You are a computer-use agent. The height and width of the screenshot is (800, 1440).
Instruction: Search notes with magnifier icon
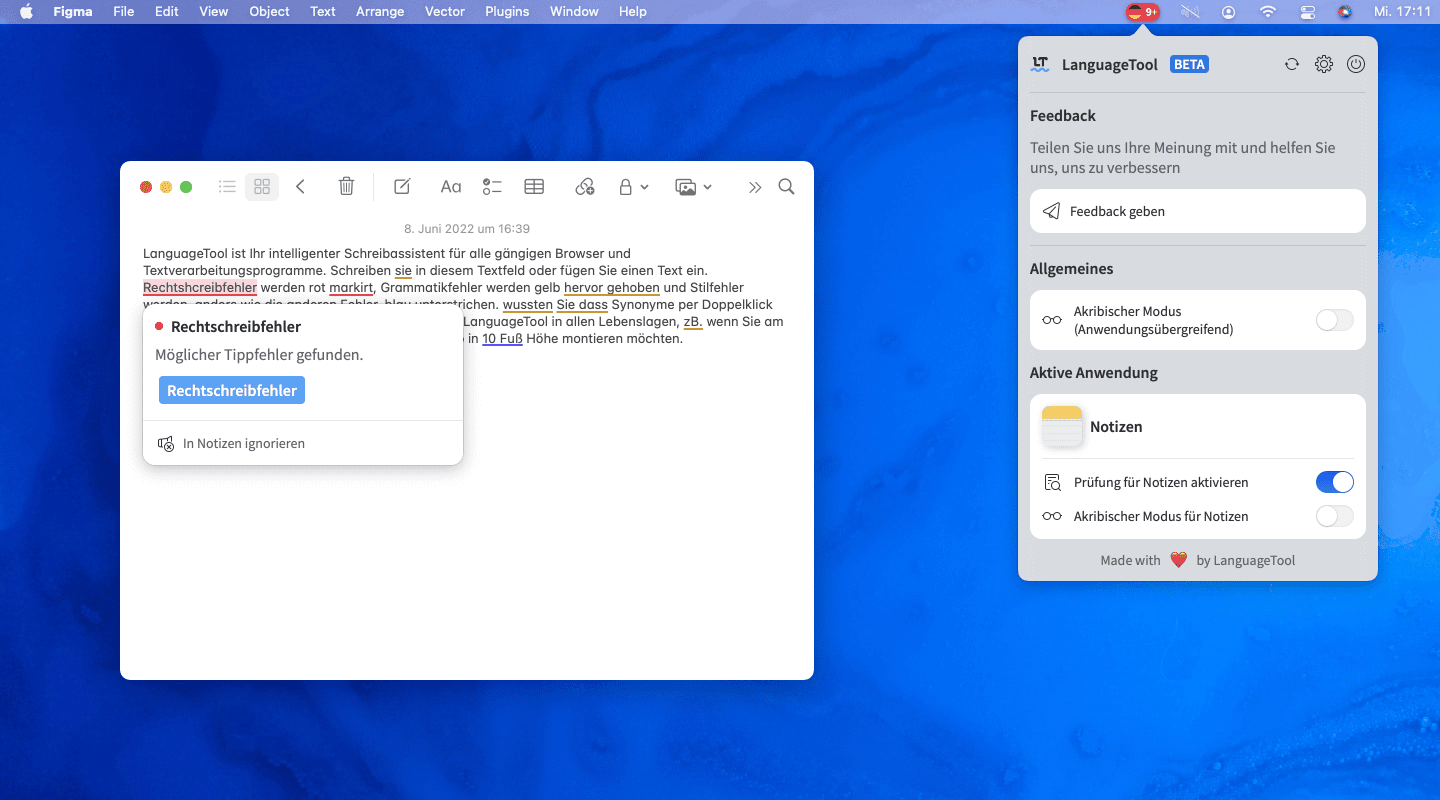(787, 186)
